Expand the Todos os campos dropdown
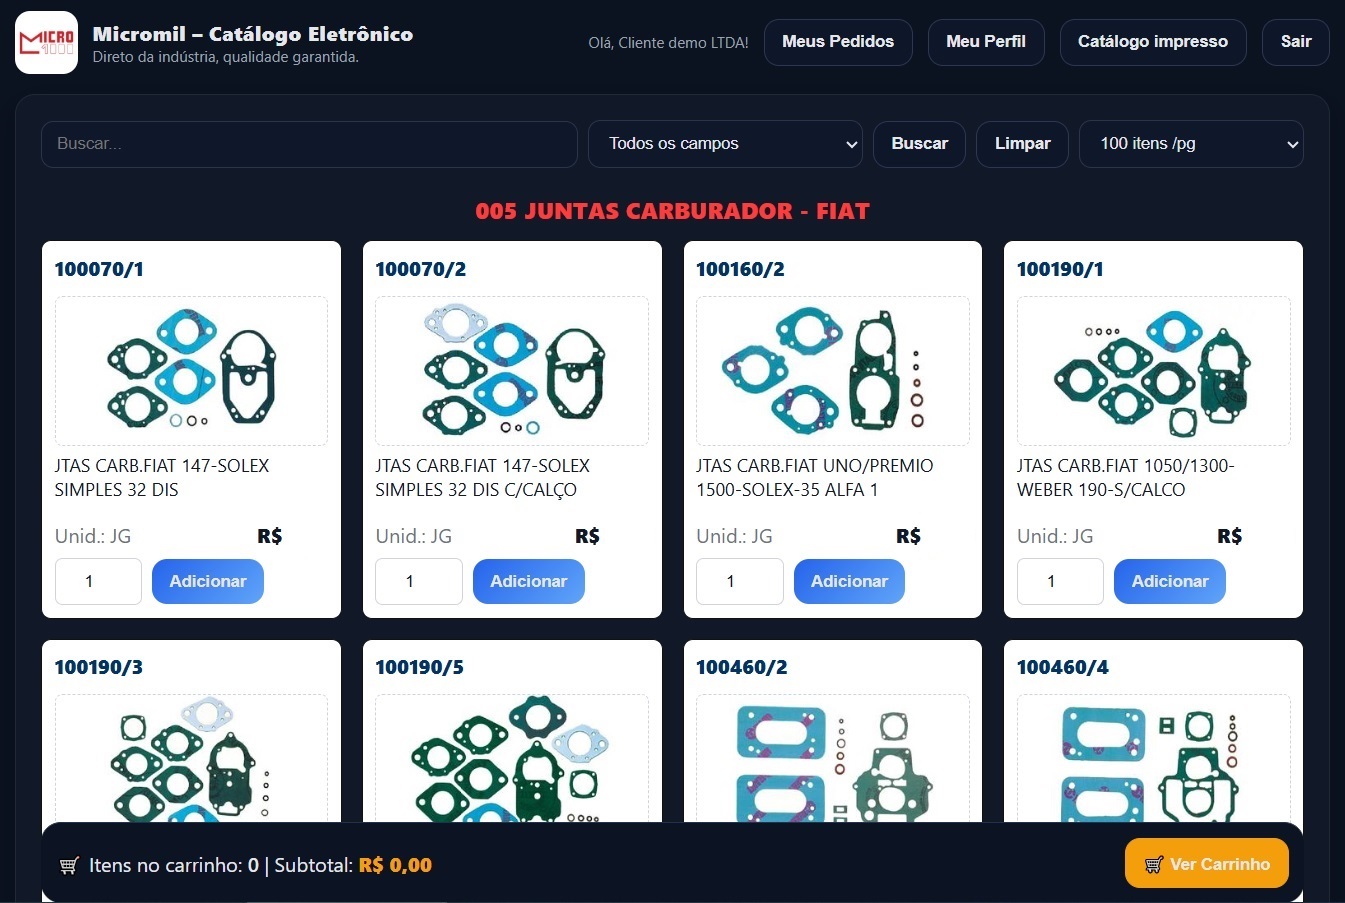 click(x=725, y=144)
